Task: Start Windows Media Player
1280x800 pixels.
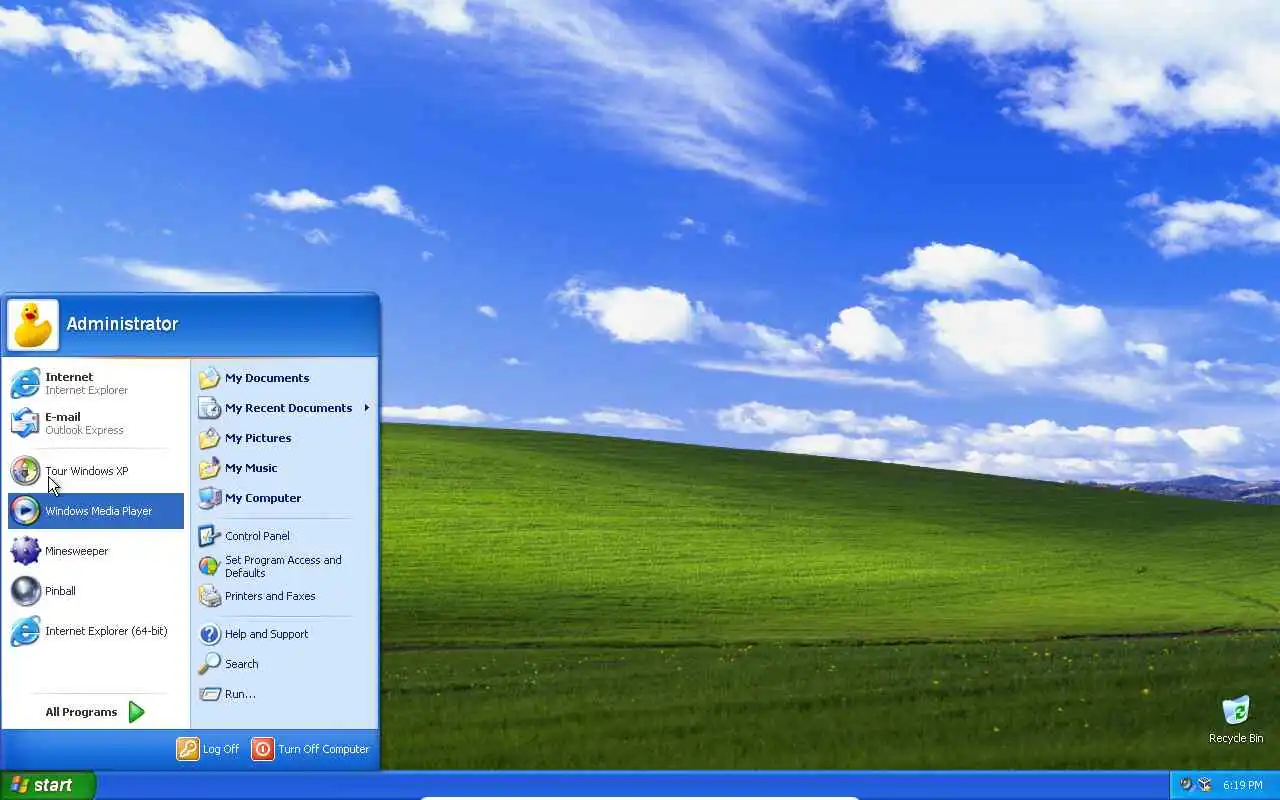Action: [x=96, y=511]
